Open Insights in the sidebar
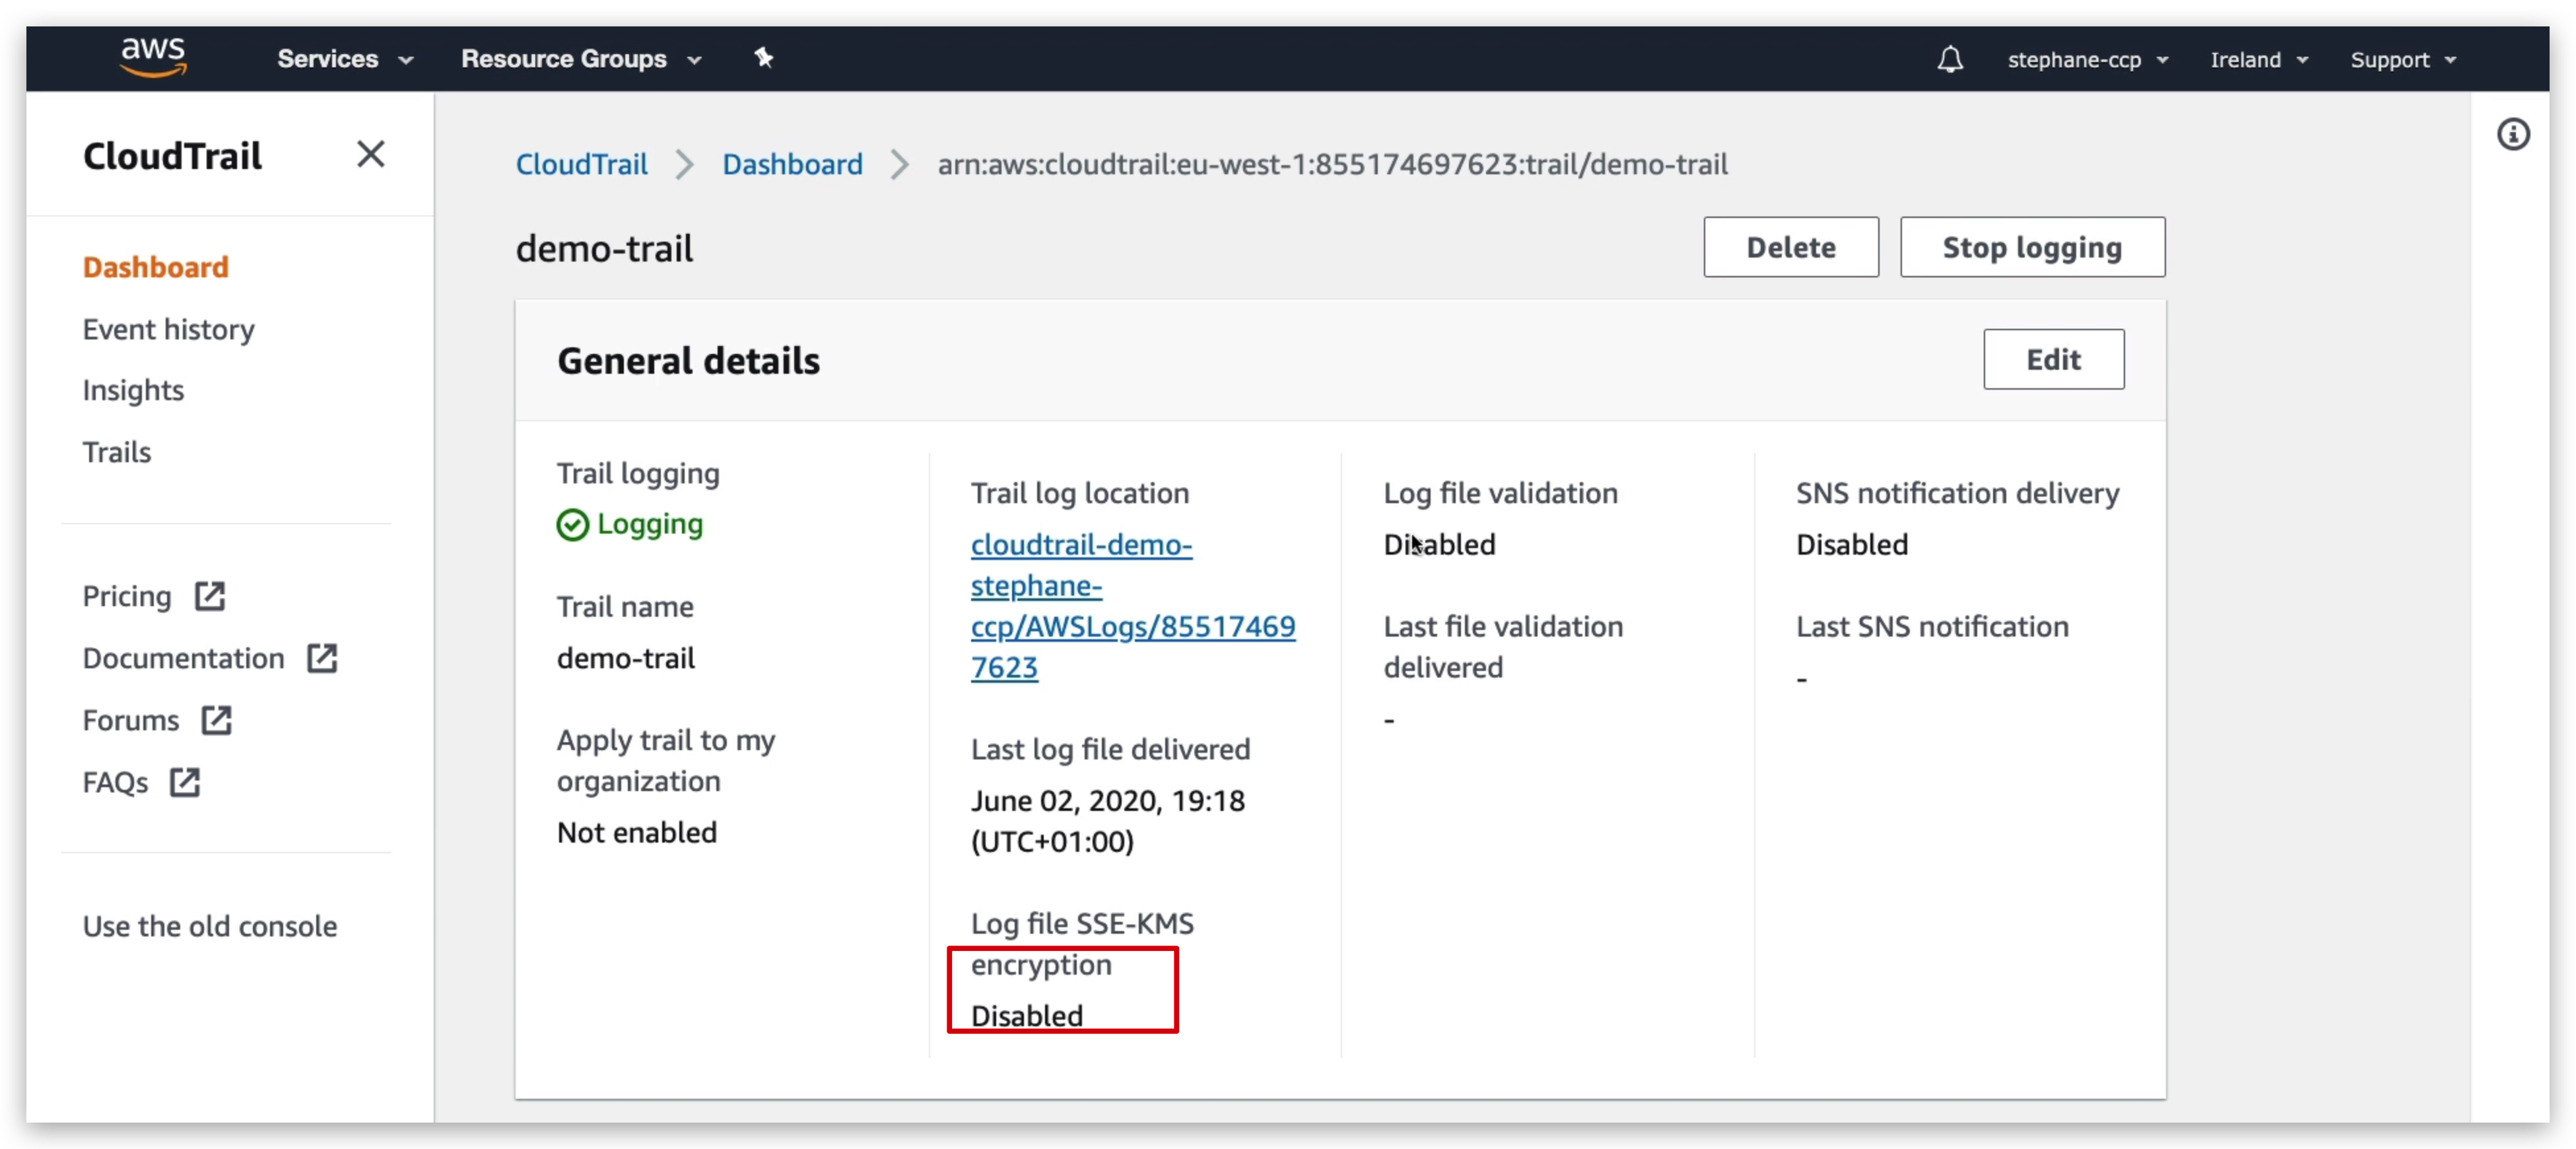Viewport: 2576px width, 1149px height. (x=133, y=390)
